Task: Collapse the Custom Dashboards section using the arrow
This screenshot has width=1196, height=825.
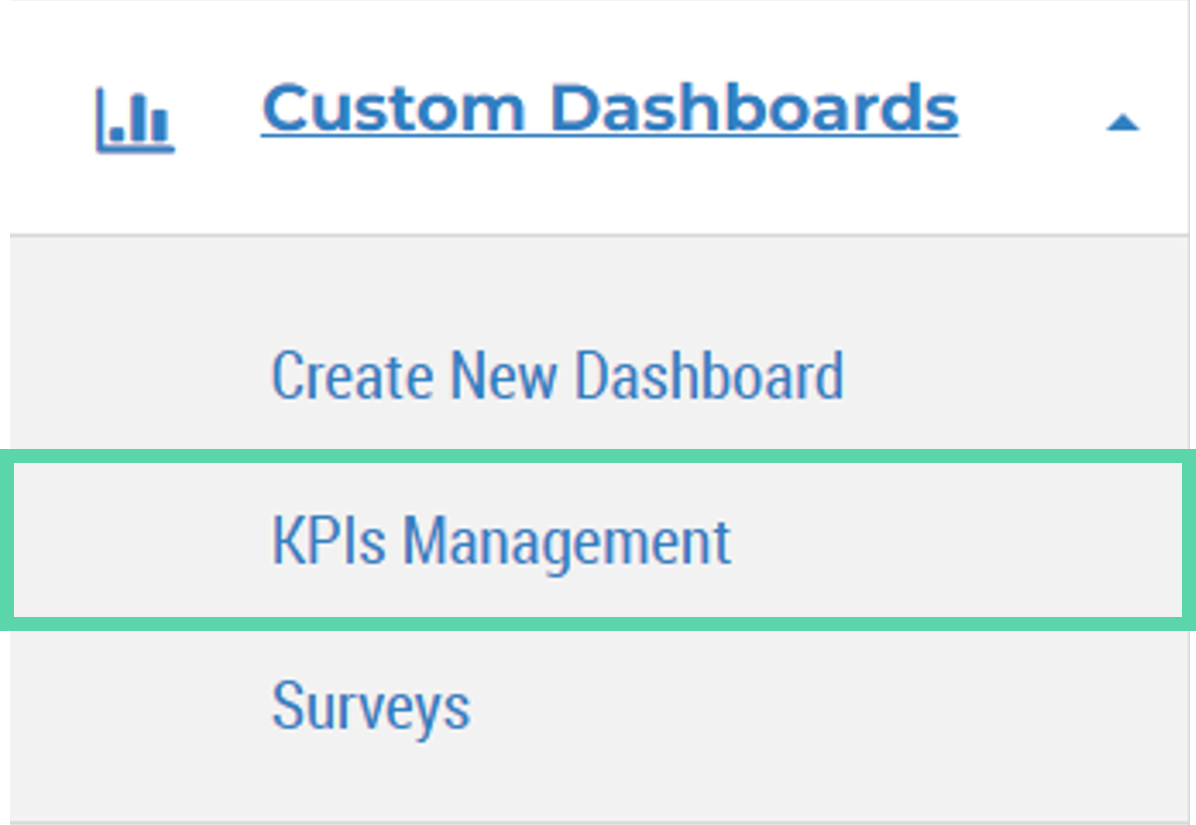Action: (x=1122, y=123)
